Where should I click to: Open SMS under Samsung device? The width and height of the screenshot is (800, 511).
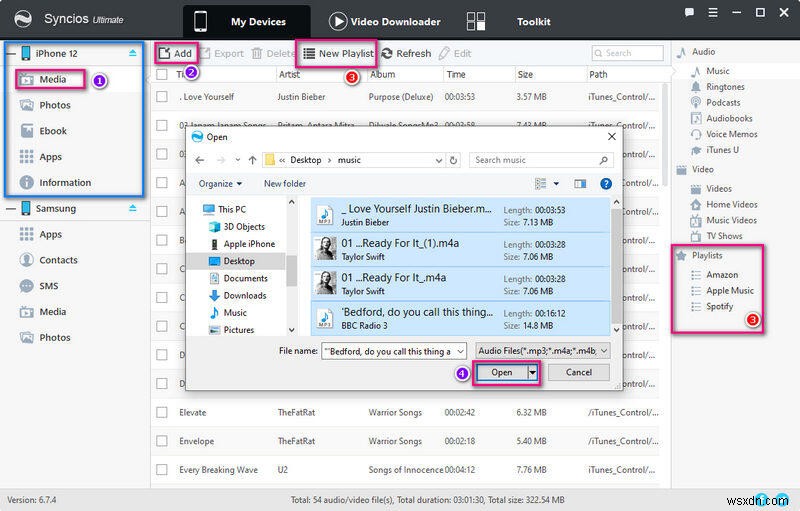click(x=50, y=286)
